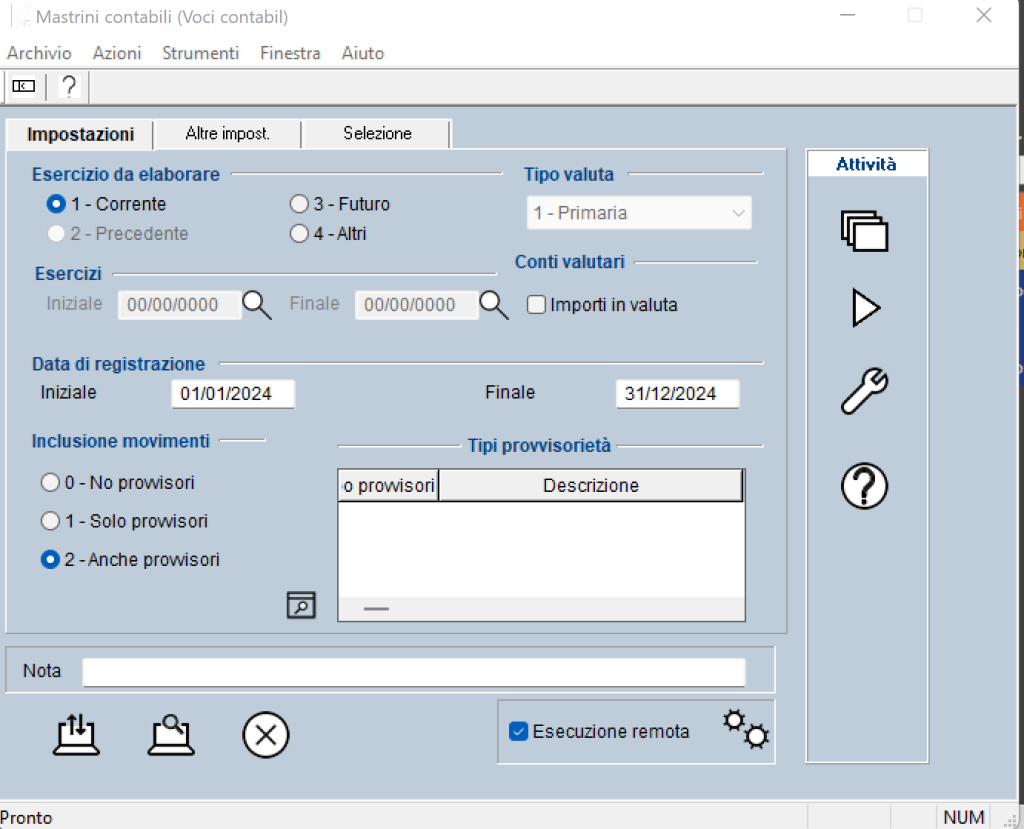
Task: Open the wrench tool in Attività panel
Action: click(864, 390)
